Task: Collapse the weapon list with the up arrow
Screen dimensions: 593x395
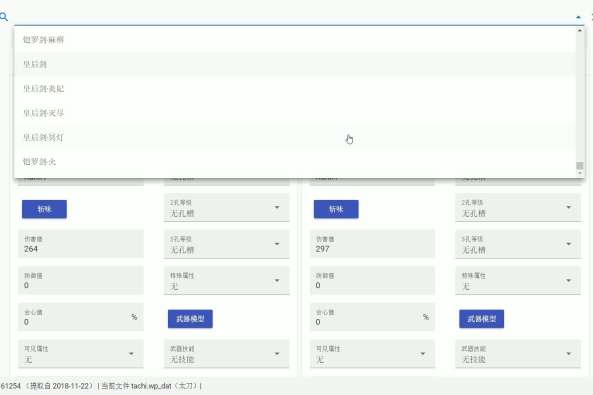Action: pyautogui.click(x=578, y=17)
